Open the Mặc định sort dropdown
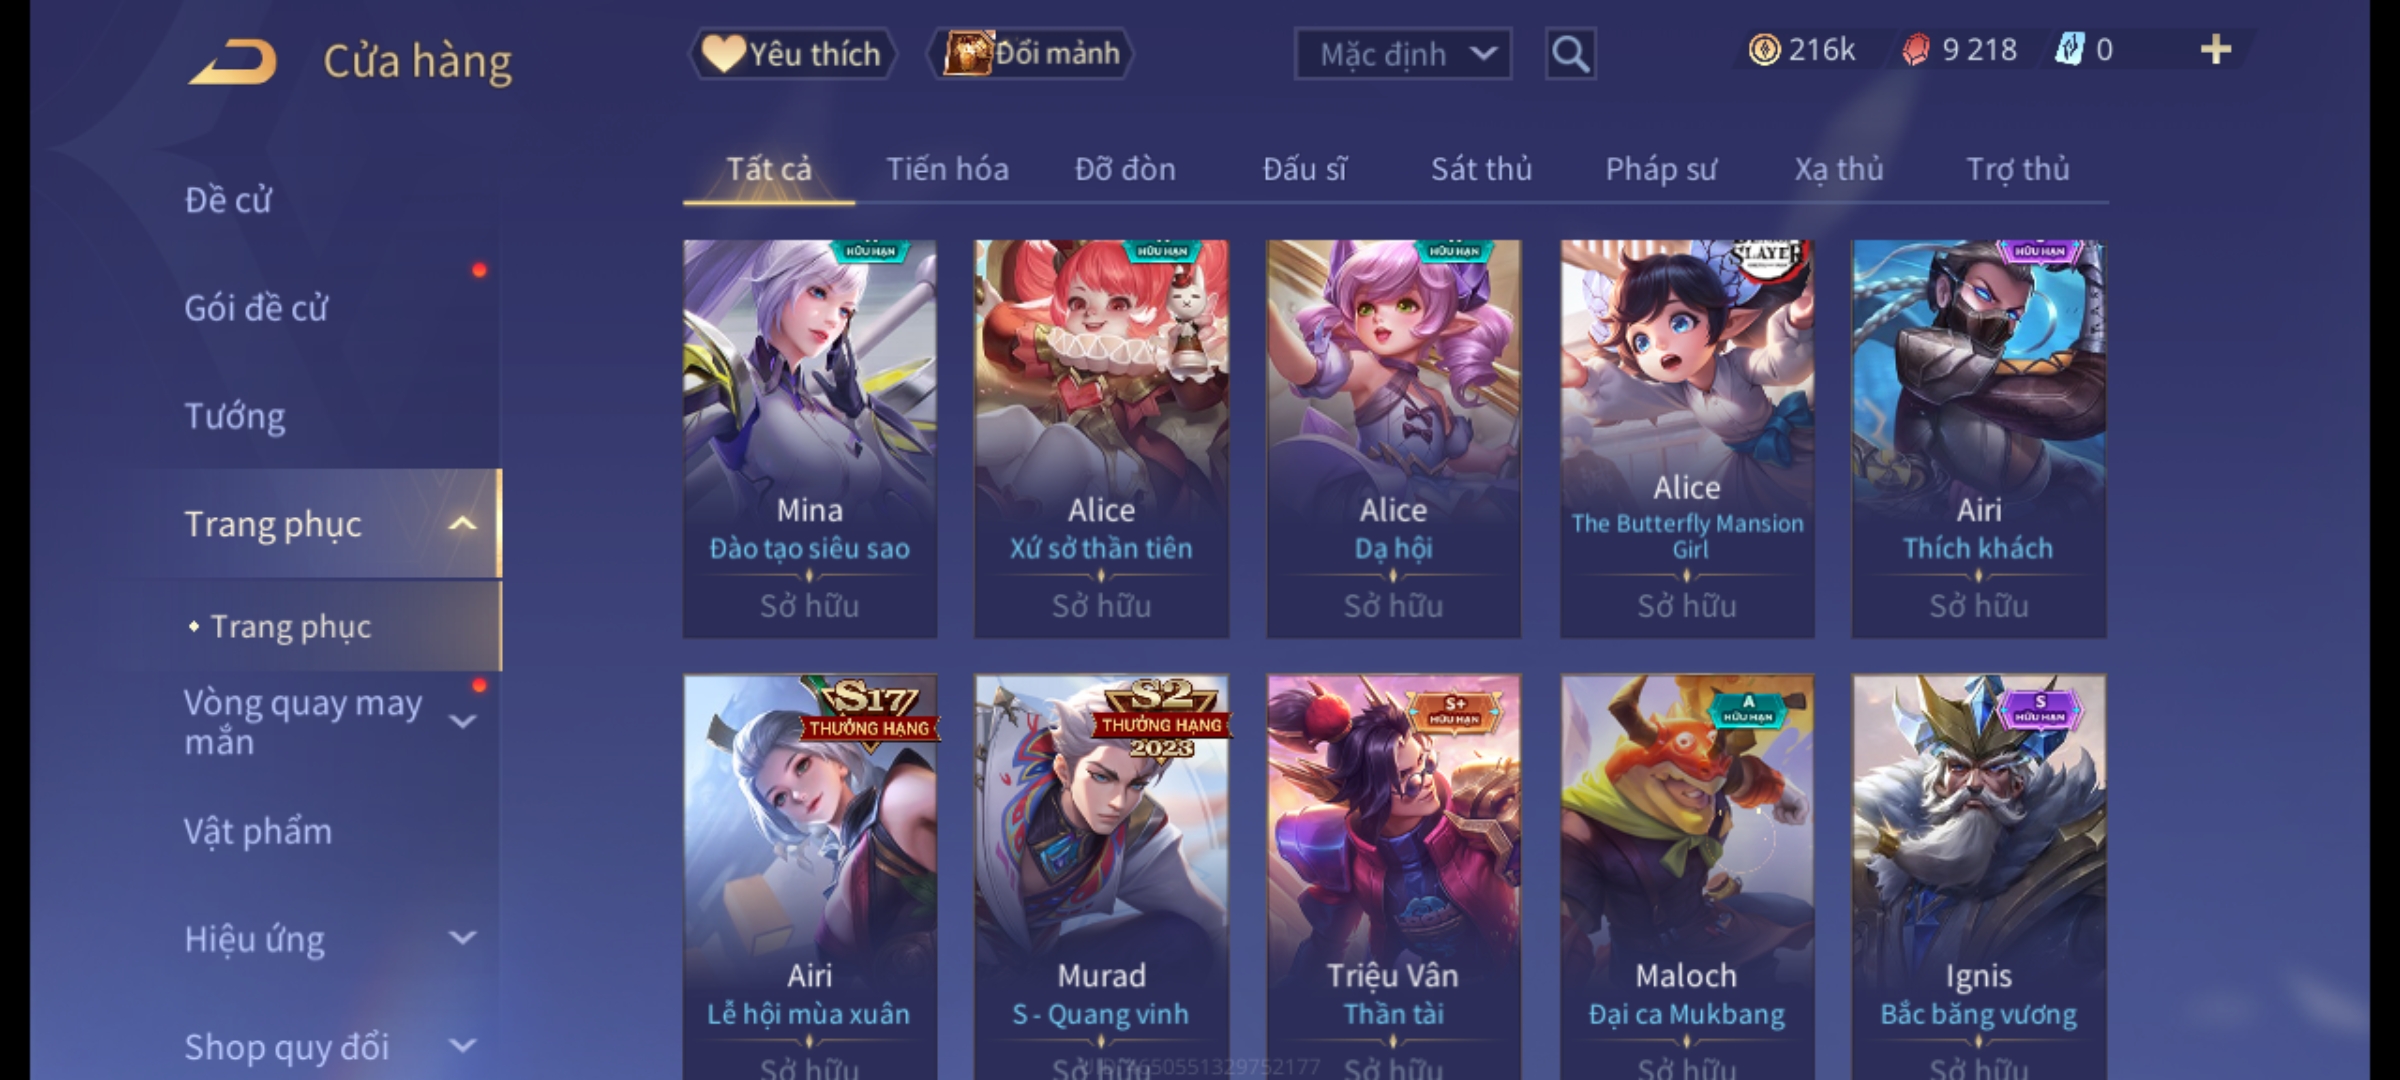The height and width of the screenshot is (1080, 2400). 1403,54
